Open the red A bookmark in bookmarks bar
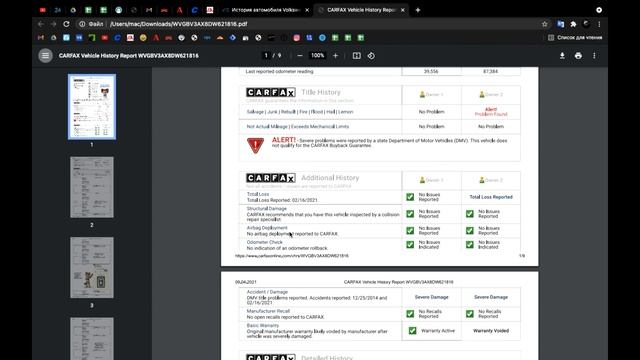The width and height of the screenshot is (640, 360). (156, 38)
